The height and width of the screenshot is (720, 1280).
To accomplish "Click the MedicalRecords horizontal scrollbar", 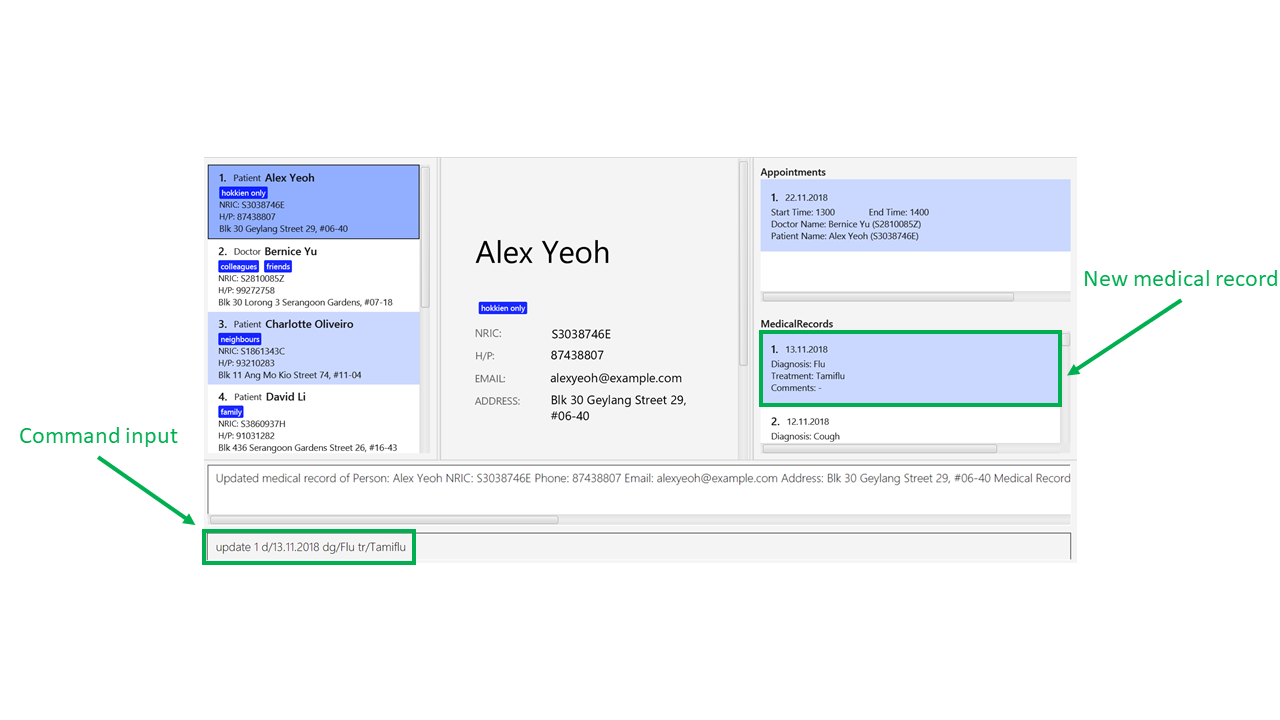I will [880, 448].
